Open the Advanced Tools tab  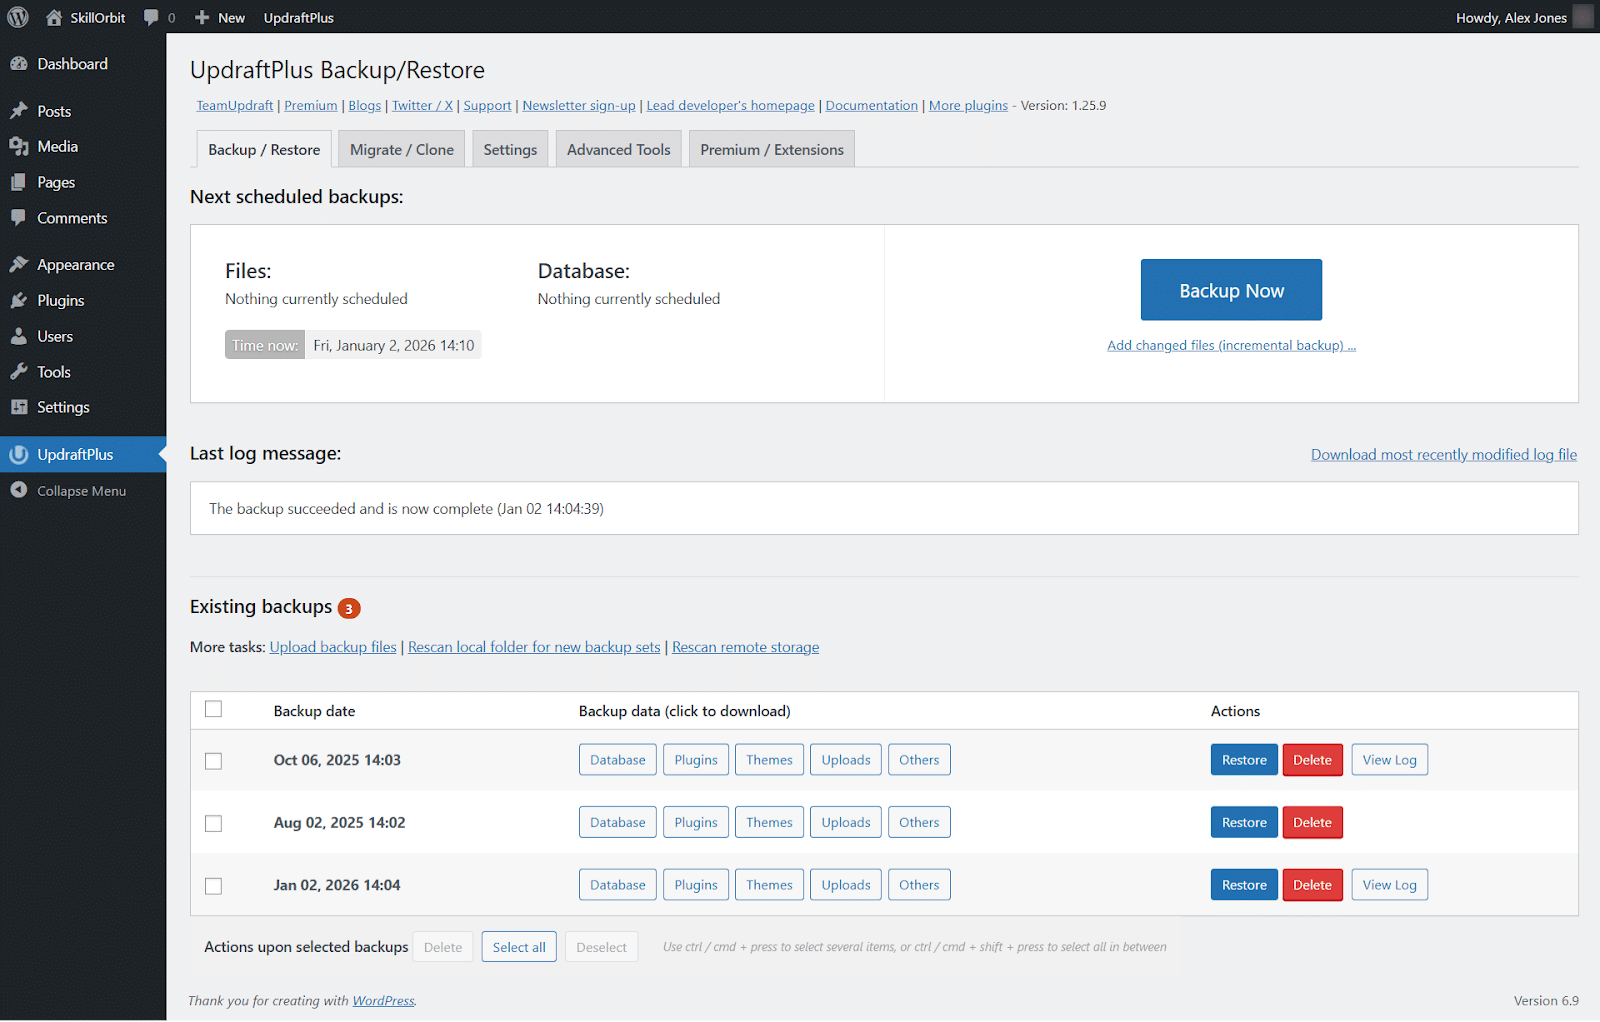click(x=619, y=149)
